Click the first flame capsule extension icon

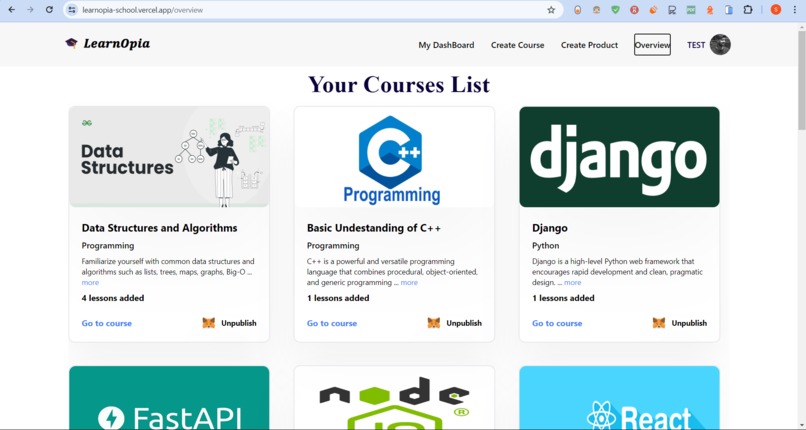(578, 10)
